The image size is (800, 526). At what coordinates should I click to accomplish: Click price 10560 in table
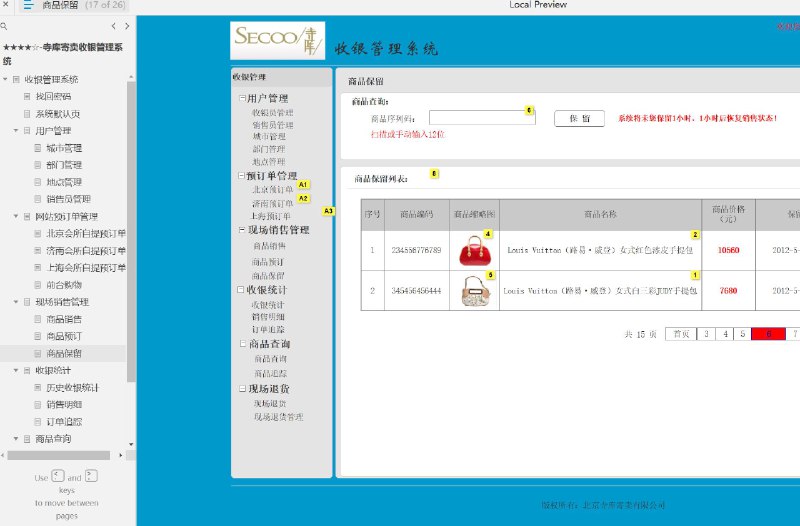728,251
